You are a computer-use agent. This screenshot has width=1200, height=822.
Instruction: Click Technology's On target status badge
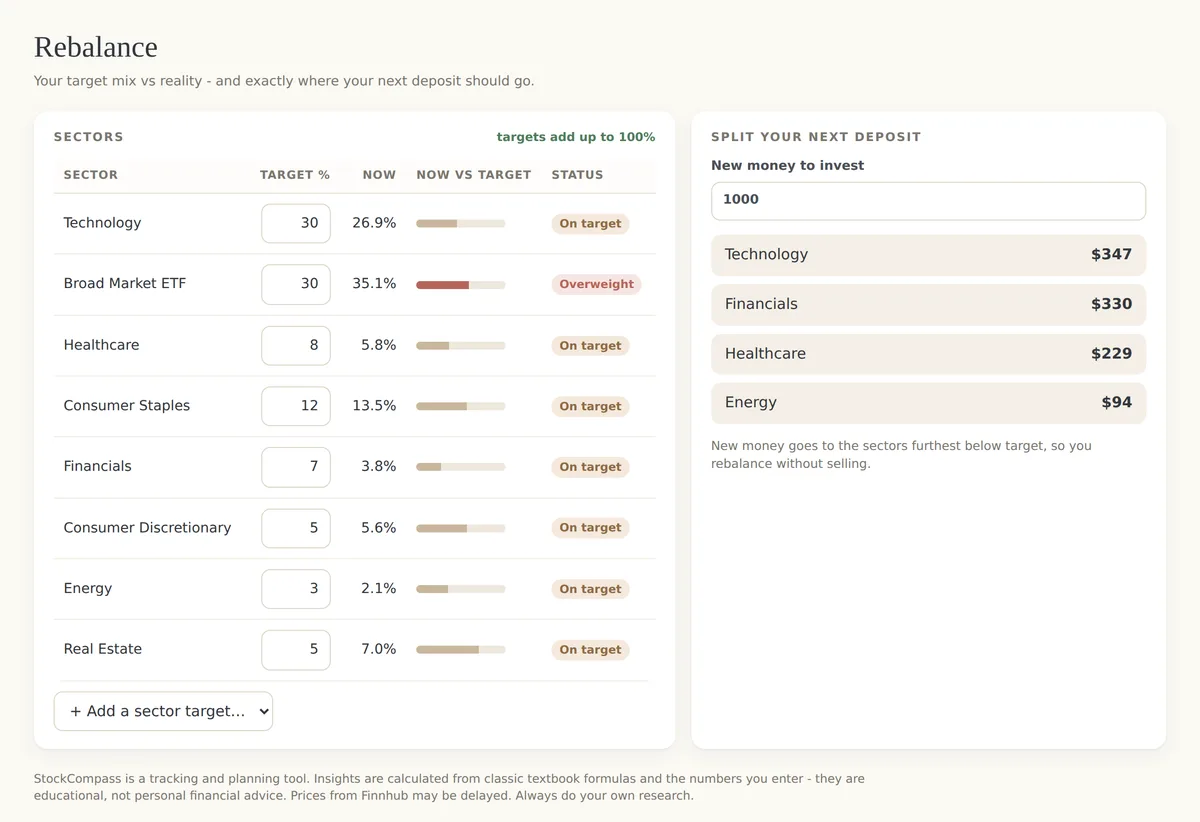click(x=590, y=223)
